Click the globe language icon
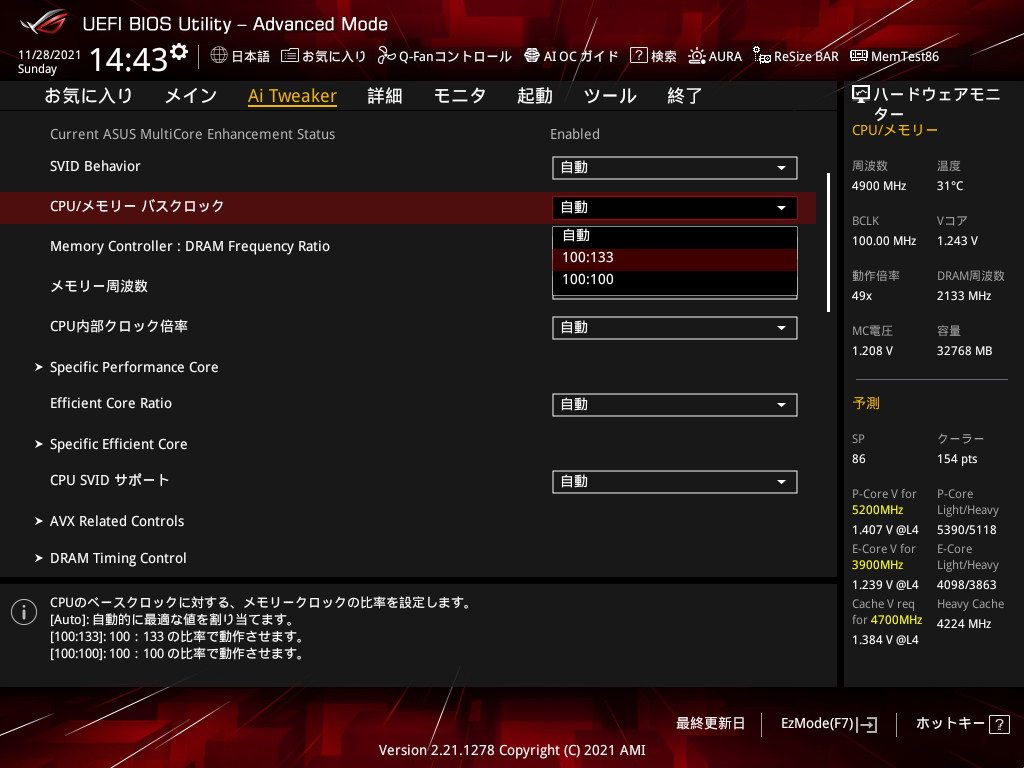This screenshot has height=768, width=1024. (219, 56)
